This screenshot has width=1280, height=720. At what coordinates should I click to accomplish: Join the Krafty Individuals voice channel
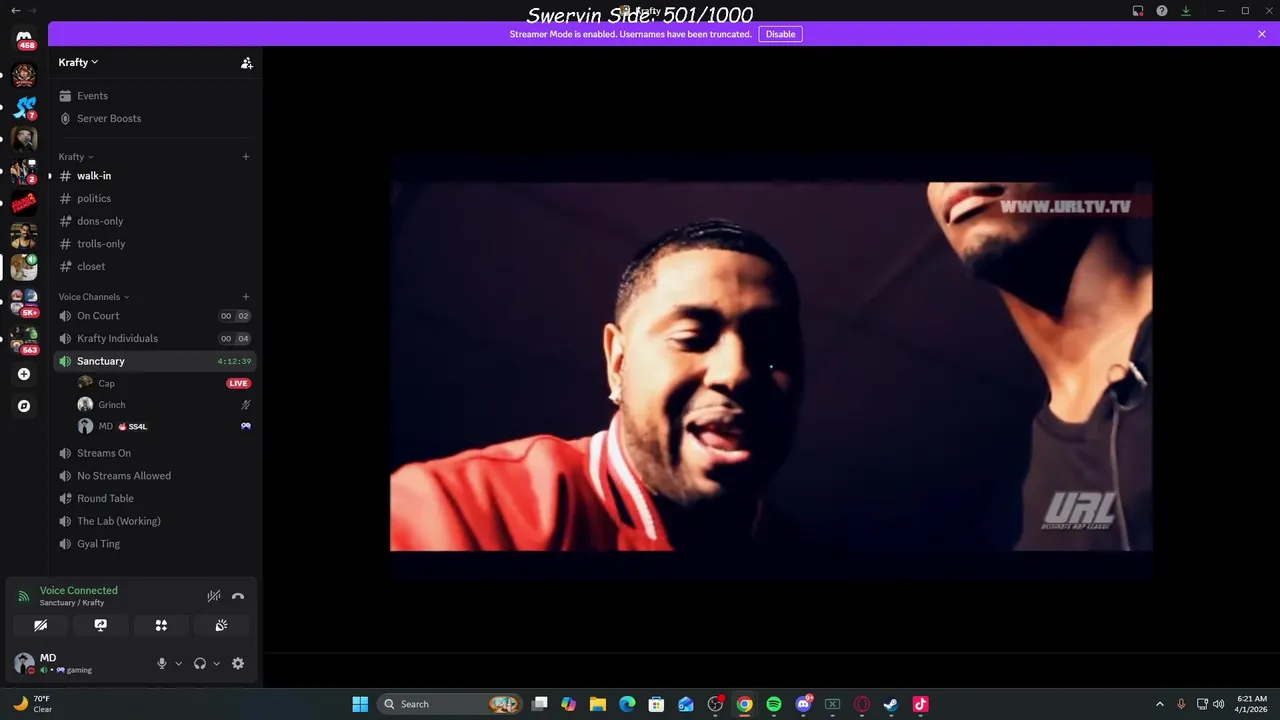155,338
